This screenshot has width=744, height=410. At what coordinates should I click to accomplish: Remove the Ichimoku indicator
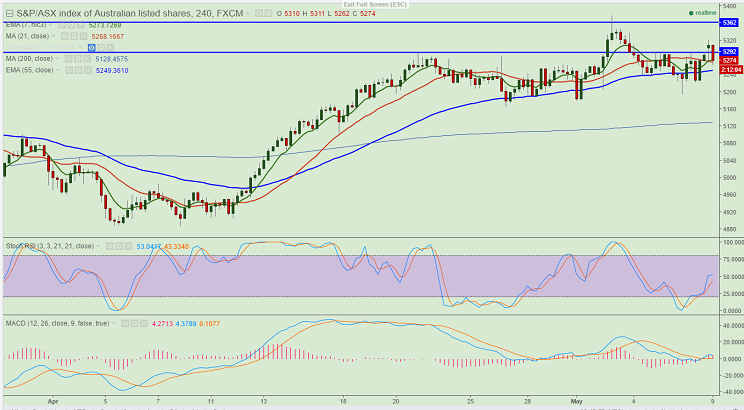tap(111, 47)
